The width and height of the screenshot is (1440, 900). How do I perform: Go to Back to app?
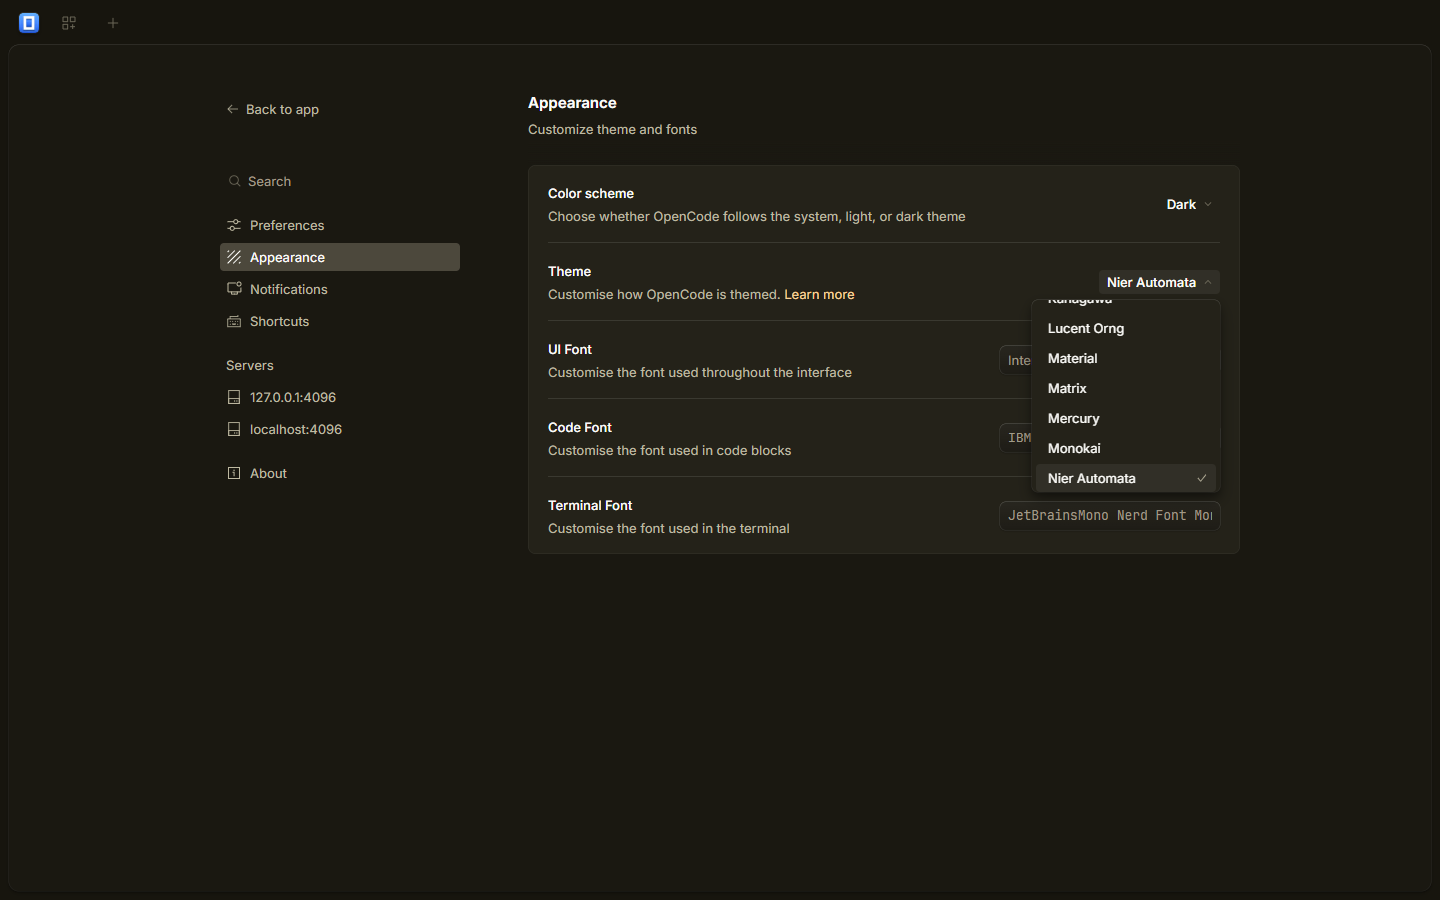coord(273,109)
